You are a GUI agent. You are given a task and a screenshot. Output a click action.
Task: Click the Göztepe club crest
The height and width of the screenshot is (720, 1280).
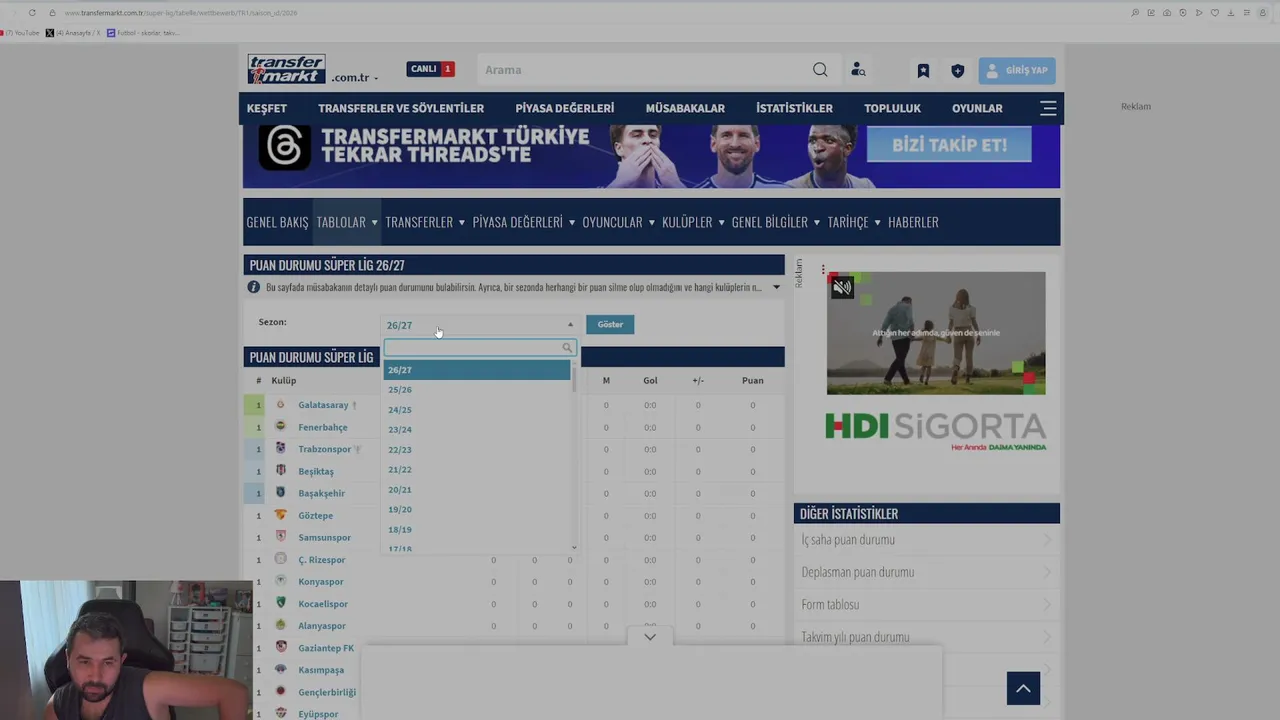pos(280,515)
